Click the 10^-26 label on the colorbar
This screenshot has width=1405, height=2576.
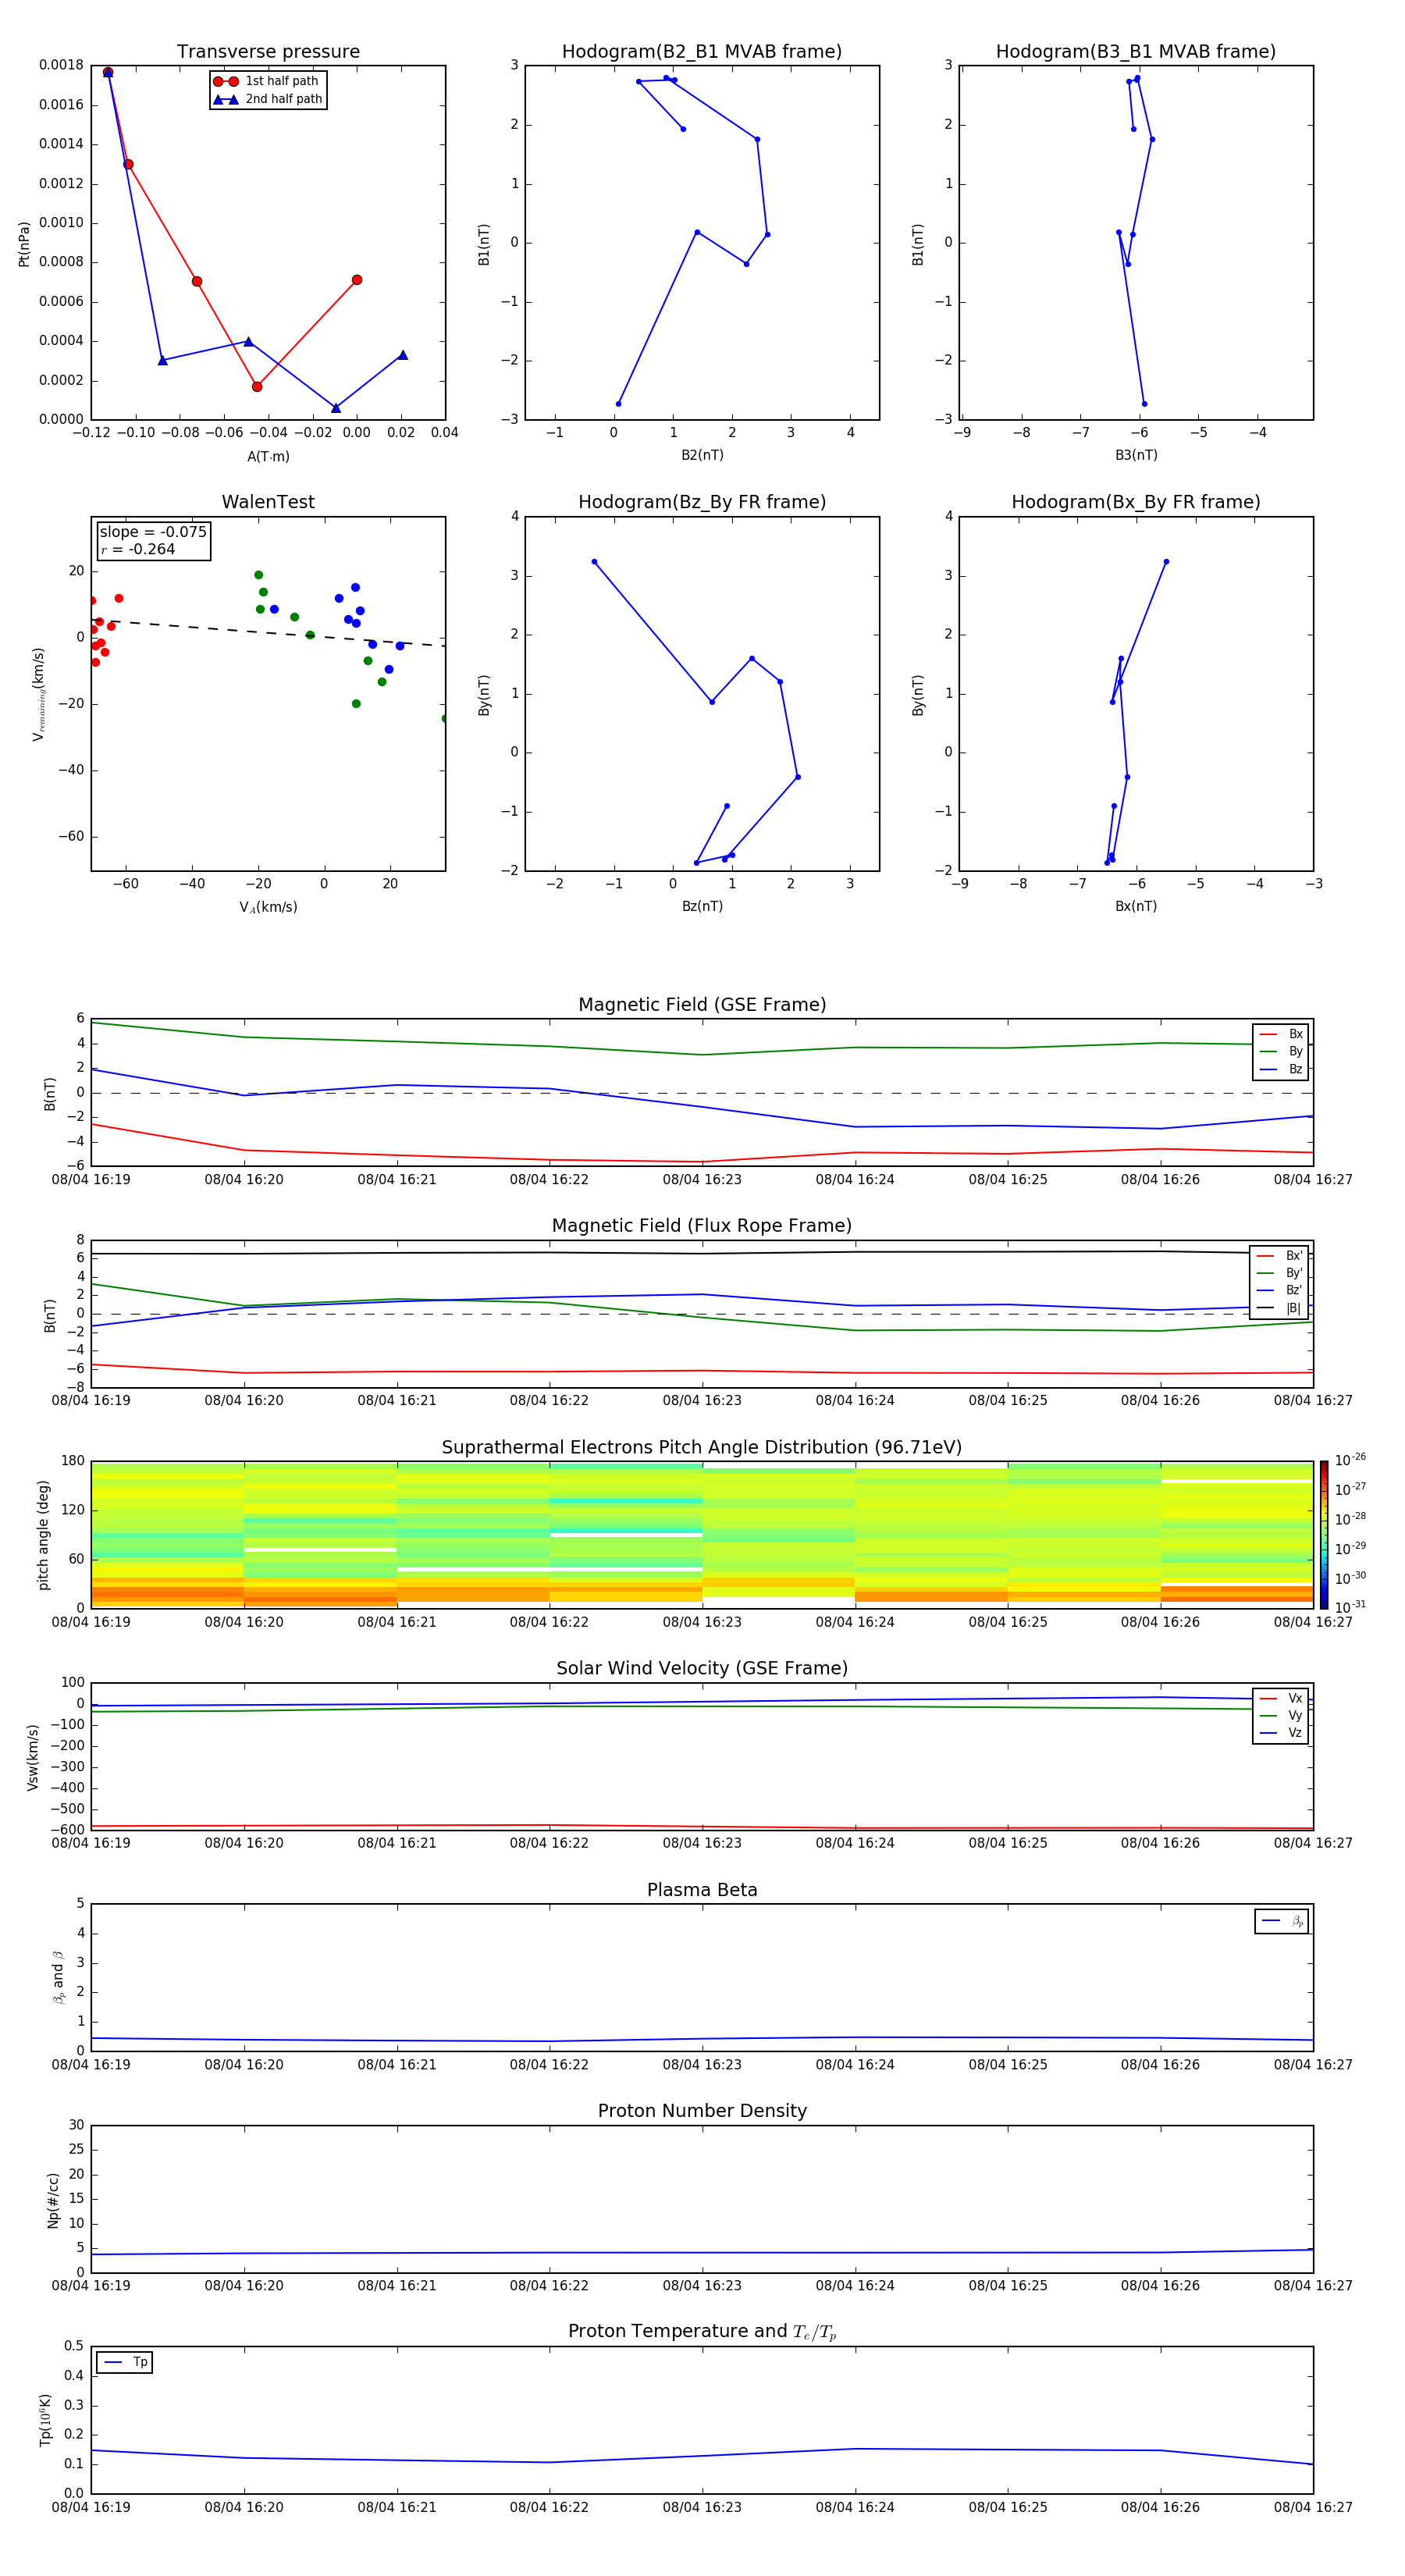coord(1350,1461)
